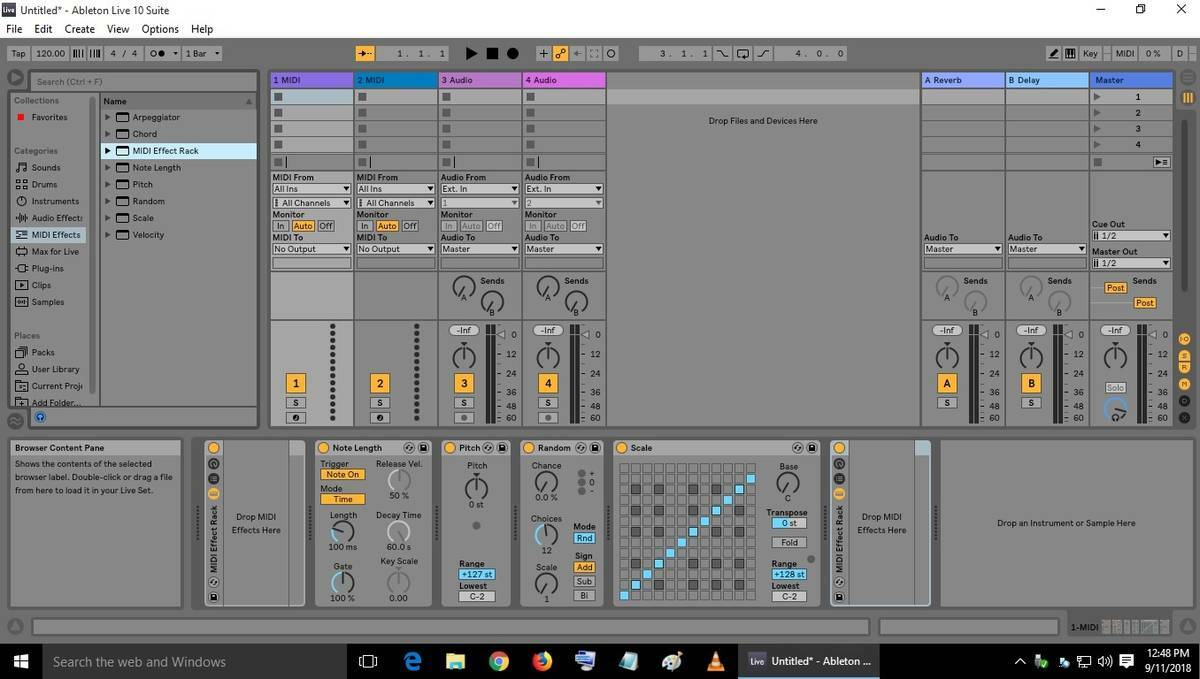
Task: Open track 1 MIDI From All Ins dropdown
Action: click(312, 189)
